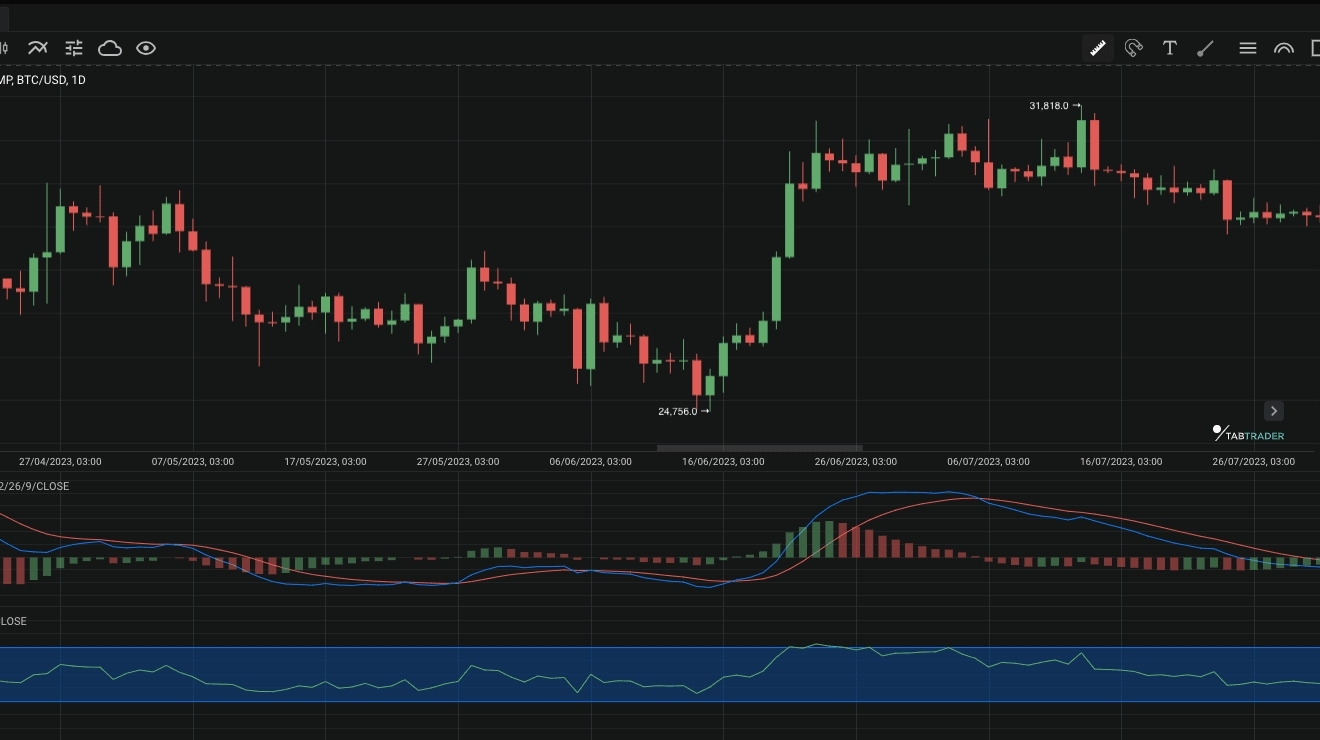Viewport: 1320px width, 740px height.
Task: Click the candlestick chart type icon
Action: [4, 48]
